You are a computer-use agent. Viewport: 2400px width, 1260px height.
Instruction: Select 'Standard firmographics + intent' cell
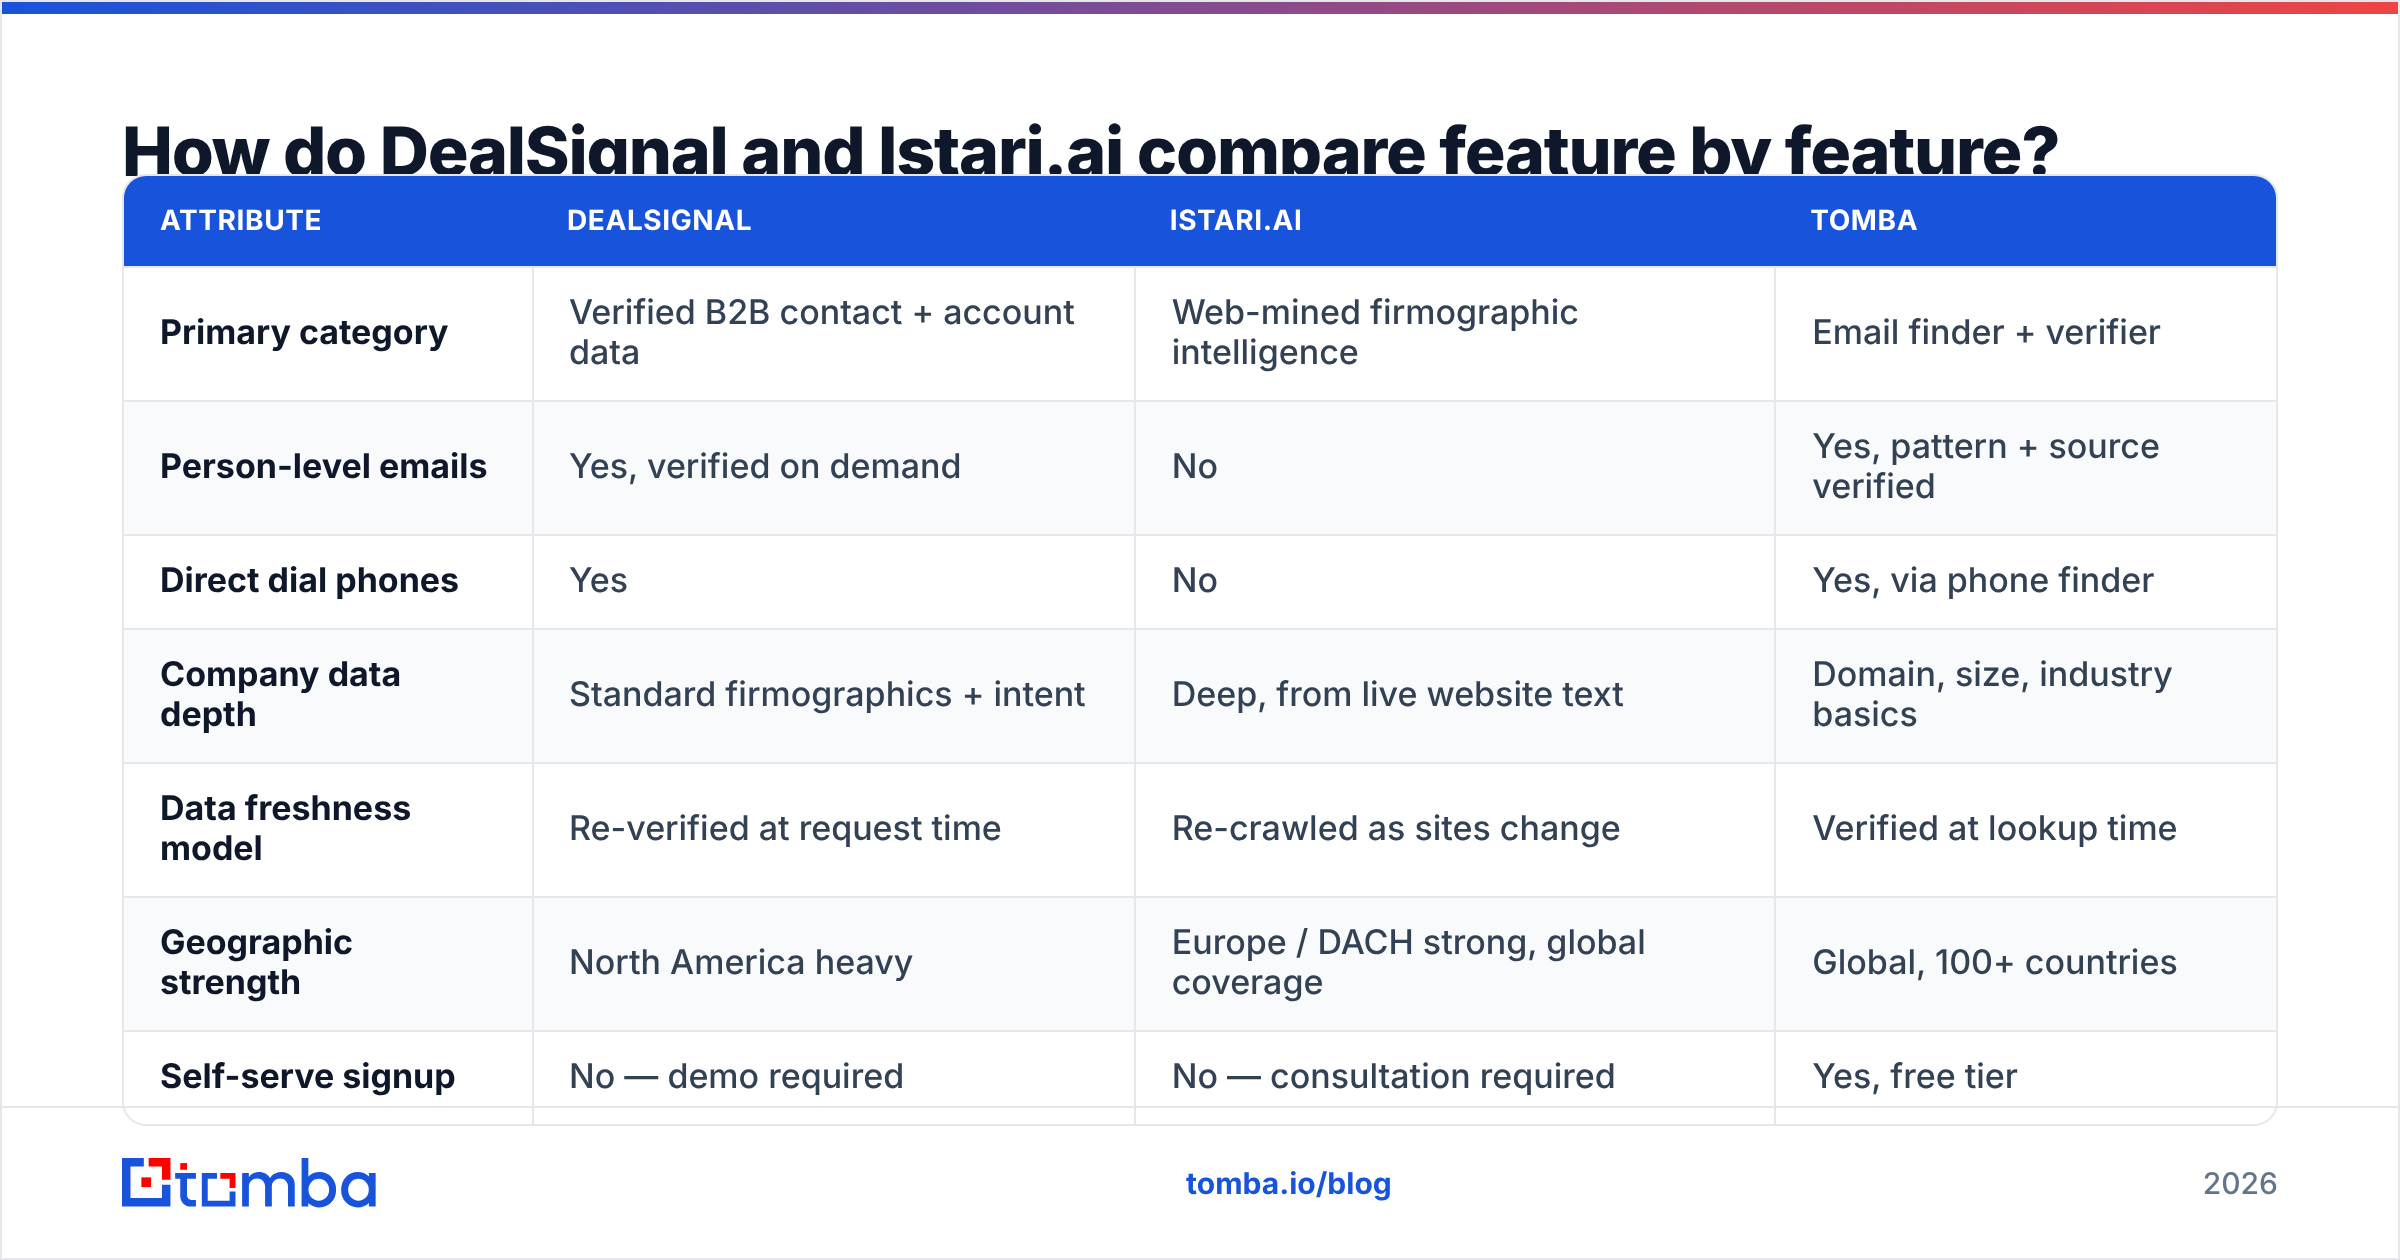827,694
